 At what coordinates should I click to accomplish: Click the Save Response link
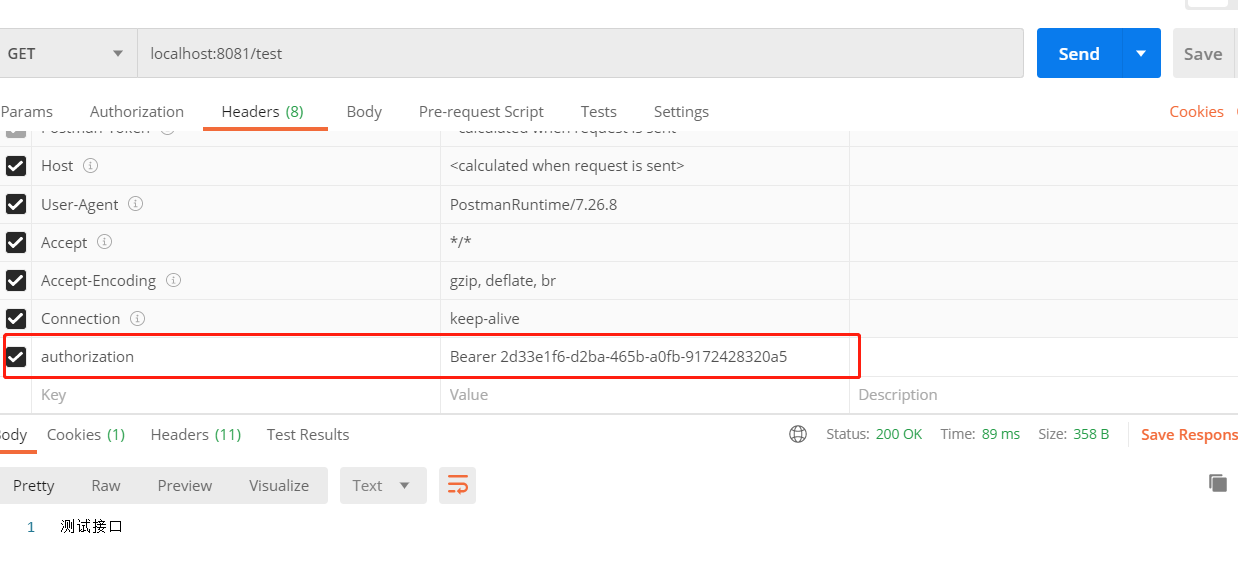pos(1189,434)
